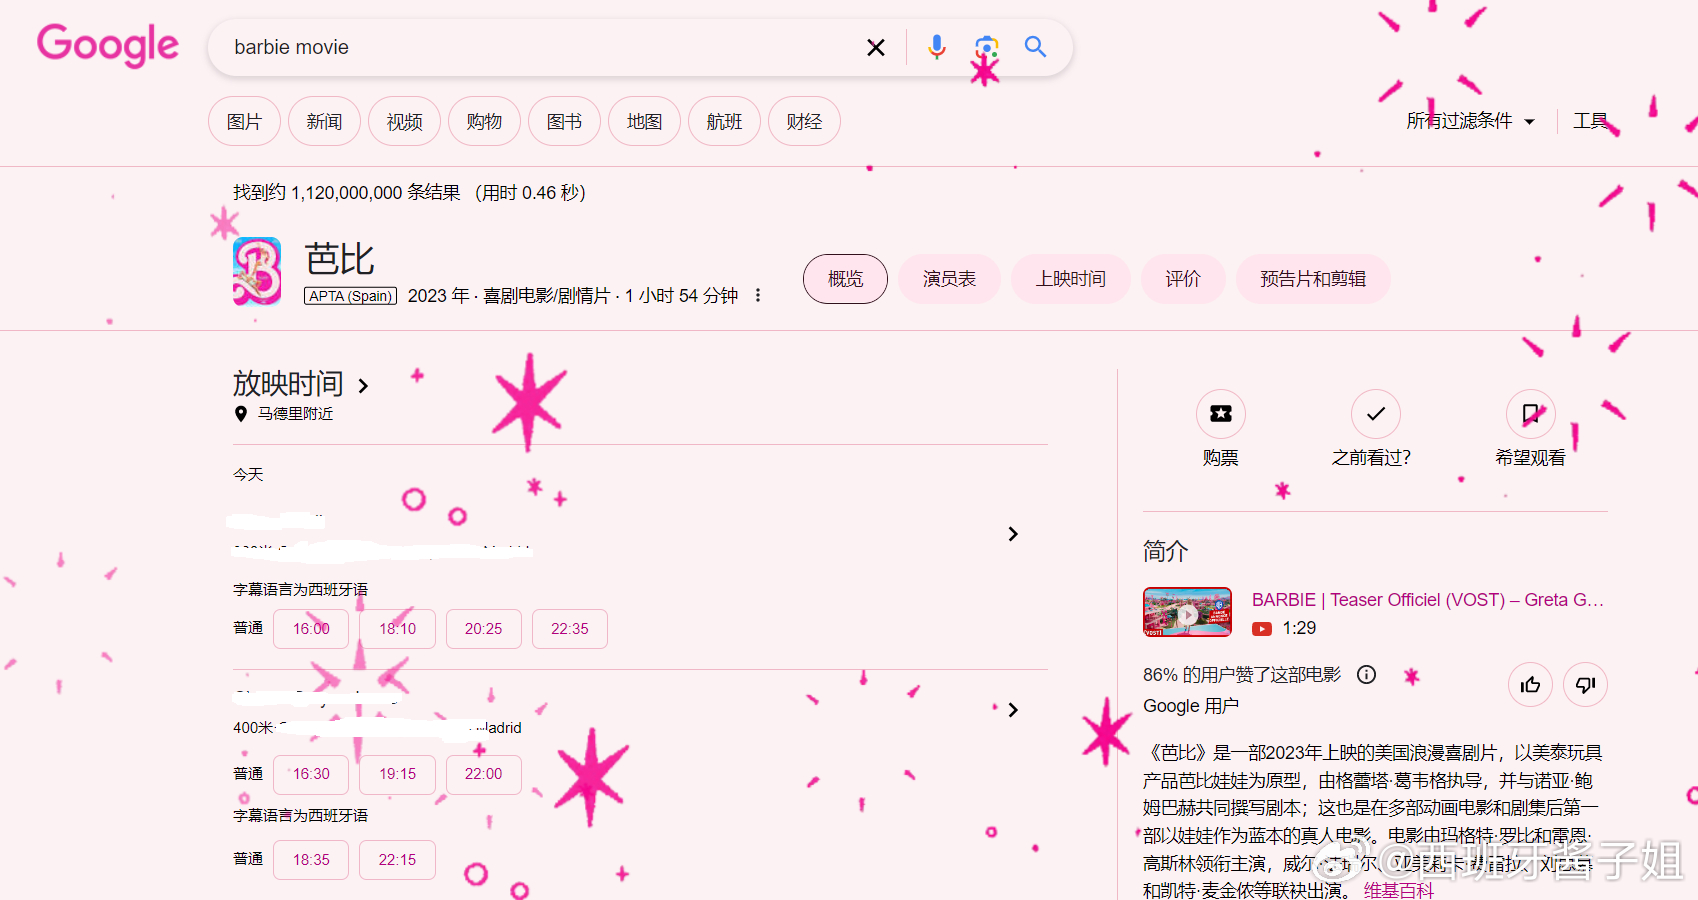
Task: Choose the 22:00 showtime
Action: click(483, 774)
